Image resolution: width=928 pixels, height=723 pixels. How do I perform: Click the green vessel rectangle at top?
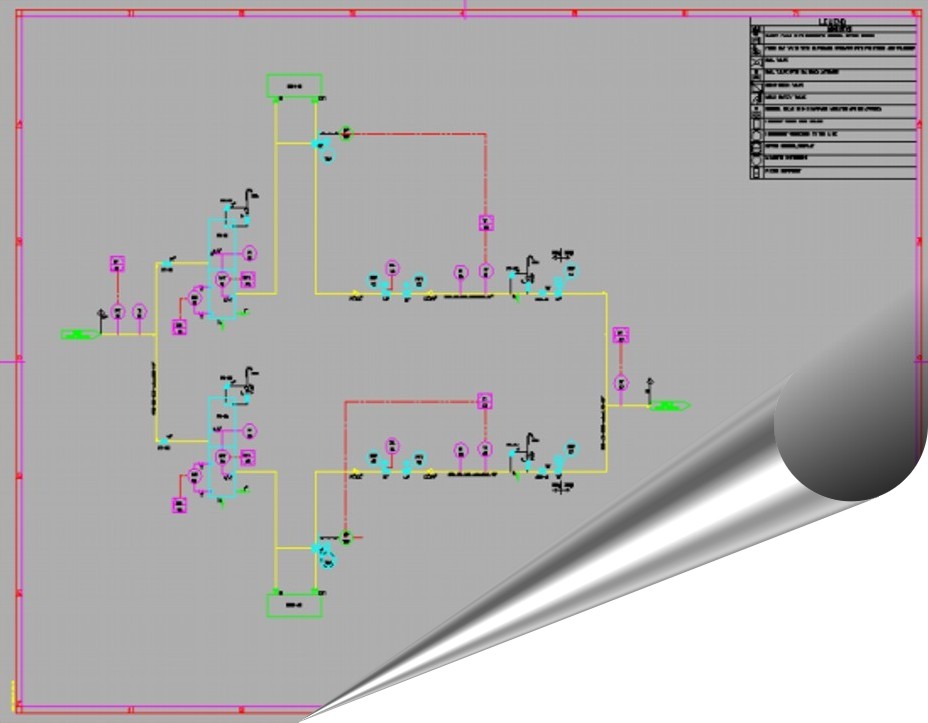coord(294,86)
